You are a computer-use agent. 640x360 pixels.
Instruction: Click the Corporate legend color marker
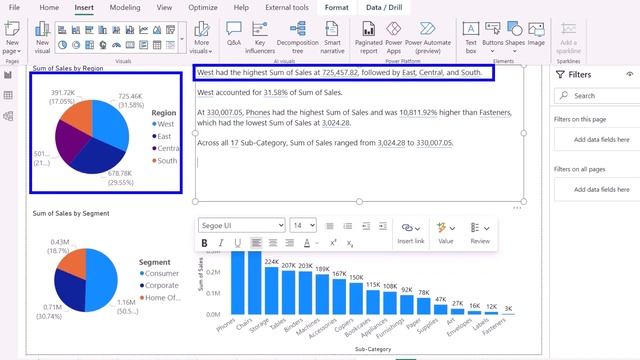click(x=142, y=285)
